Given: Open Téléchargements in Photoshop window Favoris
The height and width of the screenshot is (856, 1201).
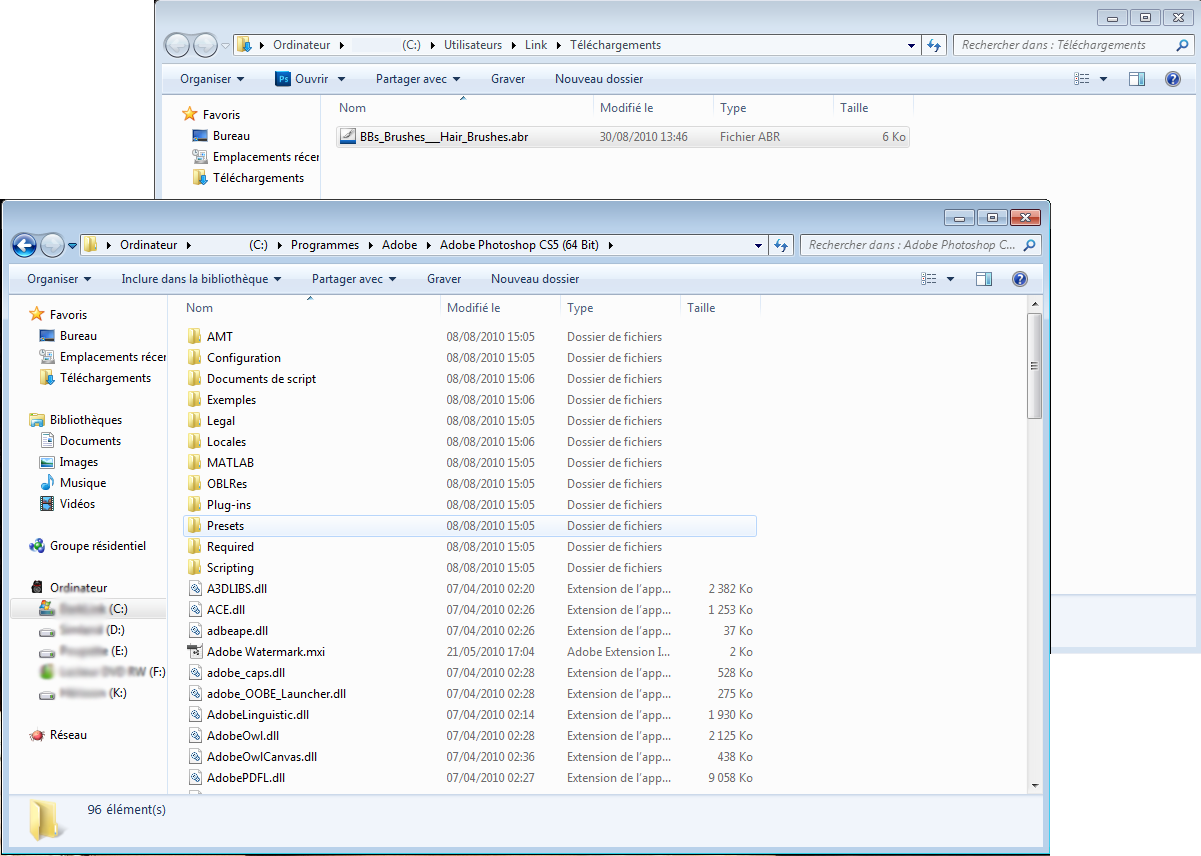Looking at the screenshot, I should [x=105, y=378].
